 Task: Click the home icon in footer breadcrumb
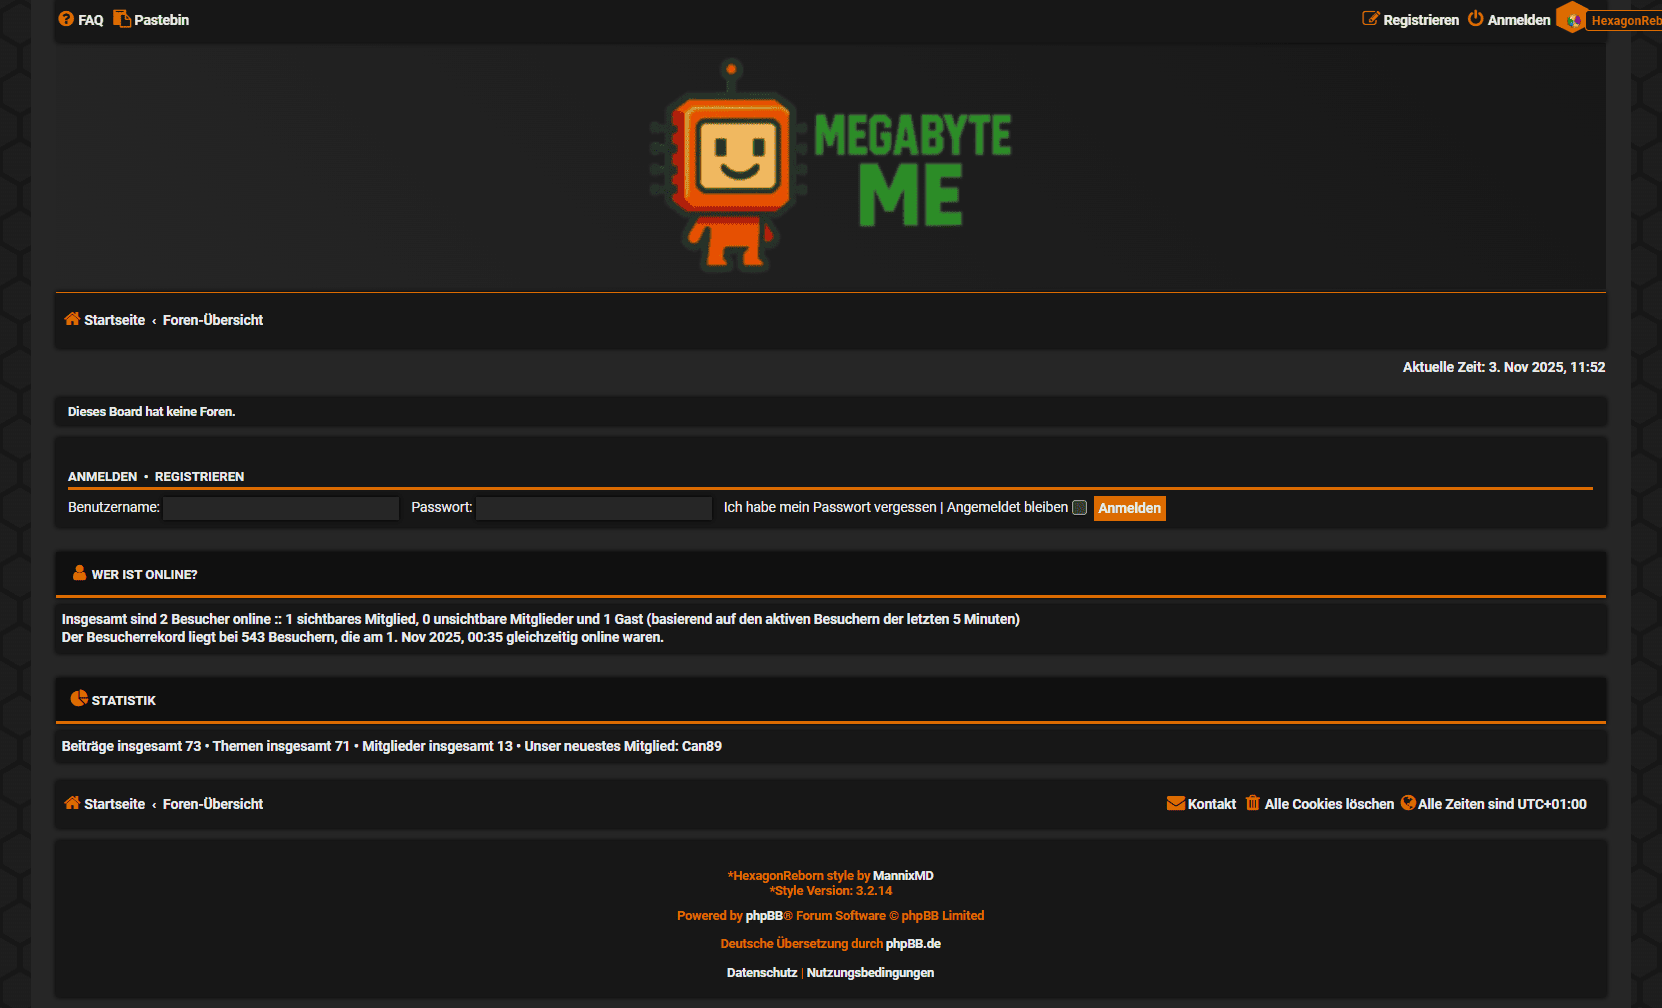(x=72, y=803)
